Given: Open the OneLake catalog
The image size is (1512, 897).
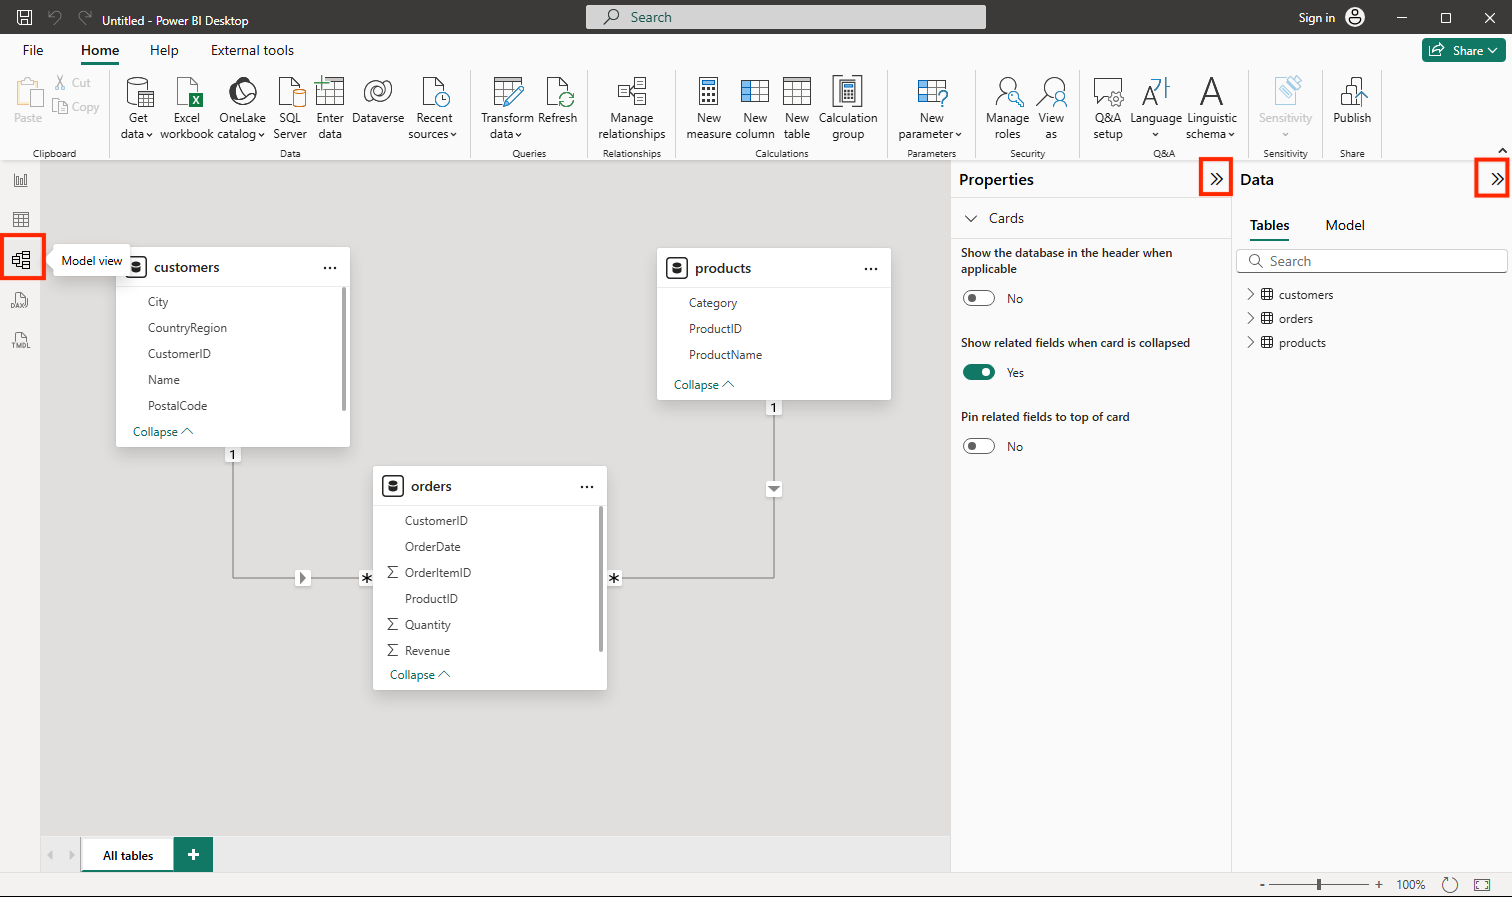Looking at the screenshot, I should coord(242,108).
